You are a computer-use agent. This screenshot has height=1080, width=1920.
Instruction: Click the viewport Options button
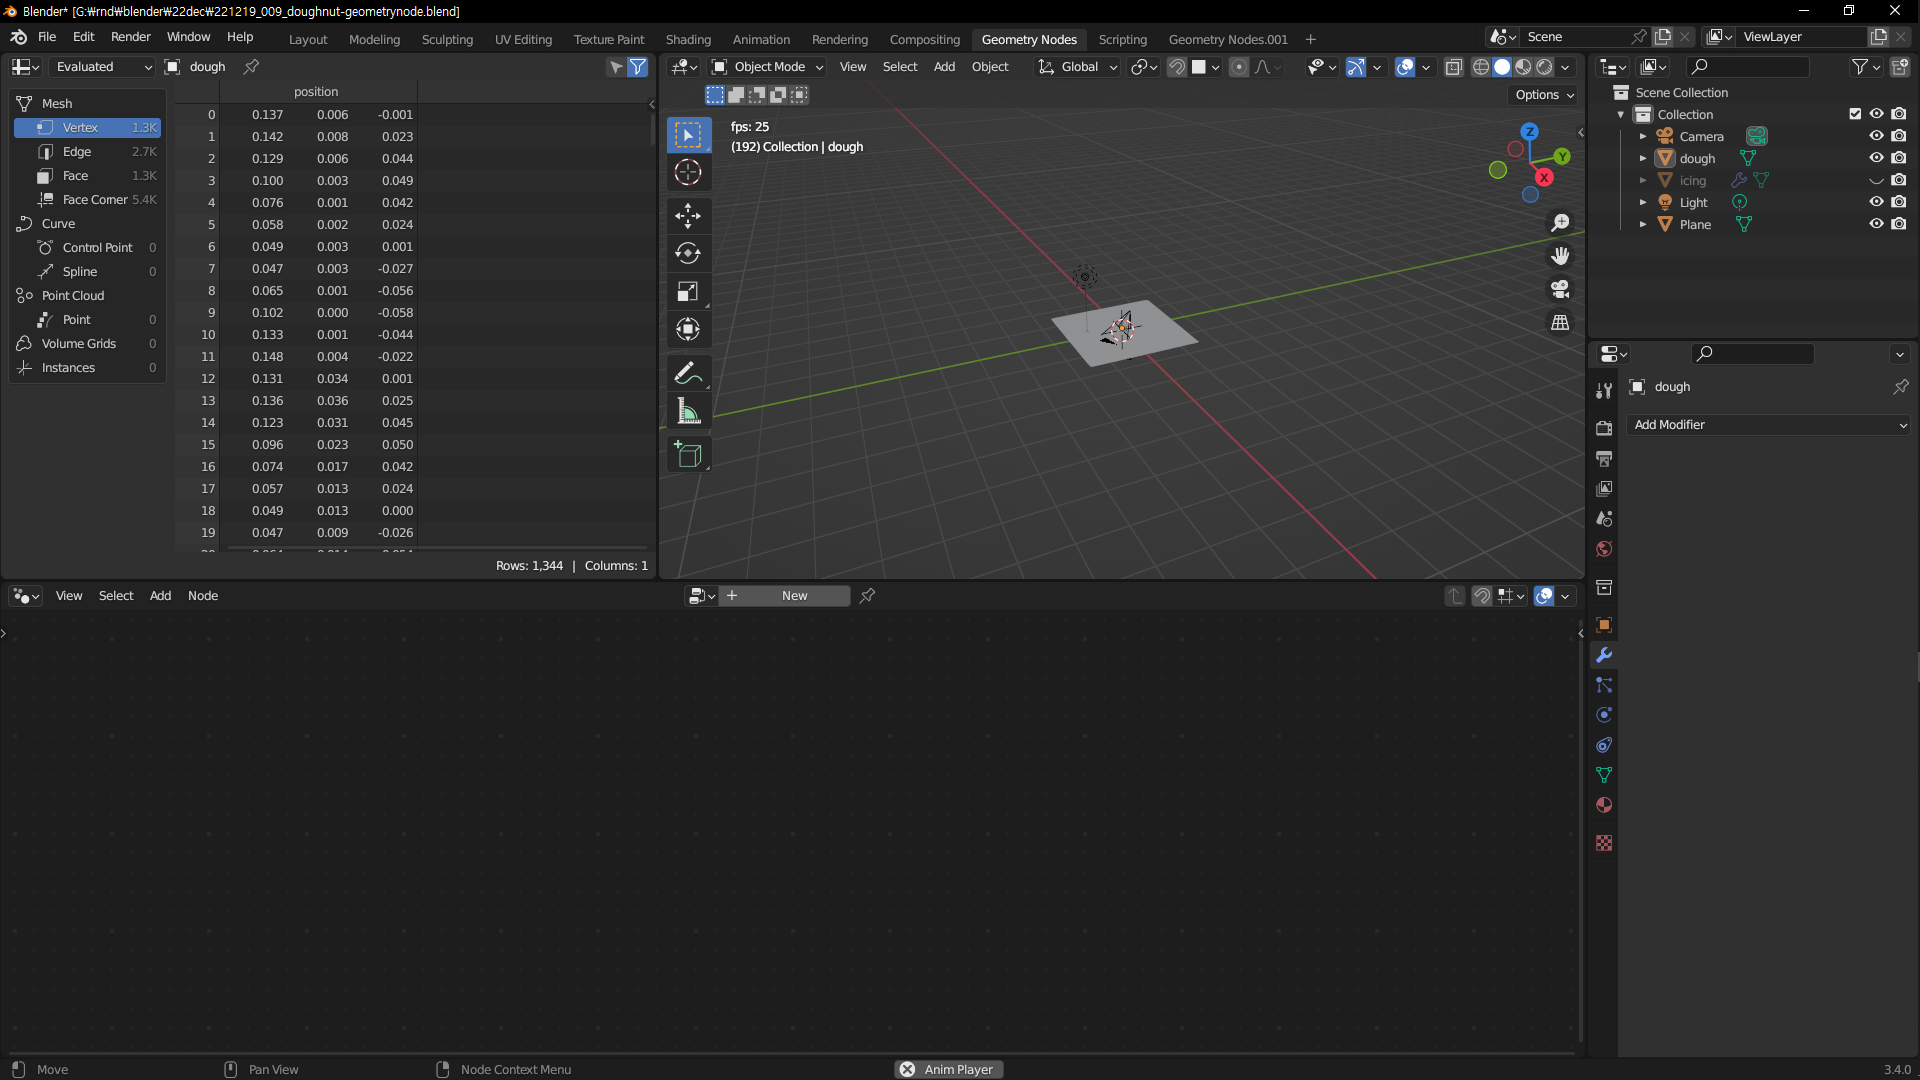pyautogui.click(x=1544, y=95)
